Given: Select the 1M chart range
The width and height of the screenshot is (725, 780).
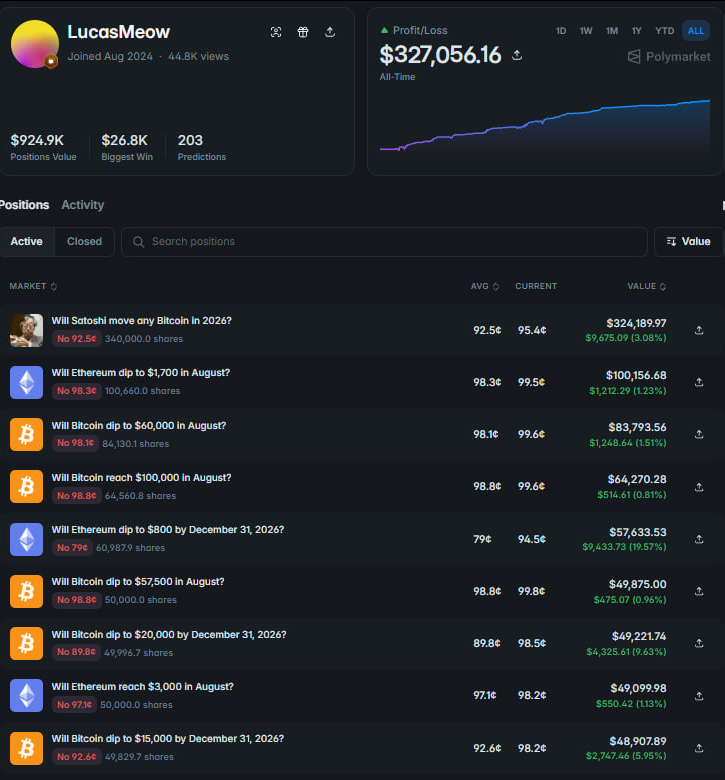Looking at the screenshot, I should 612,31.
